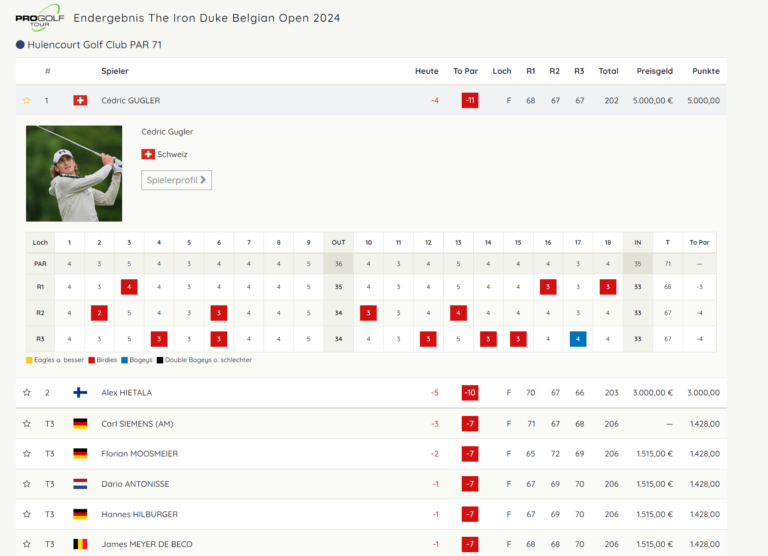Image resolution: width=768 pixels, height=556 pixels.
Task: Click the German flag beside Carl Siemens
Action: pos(80,424)
